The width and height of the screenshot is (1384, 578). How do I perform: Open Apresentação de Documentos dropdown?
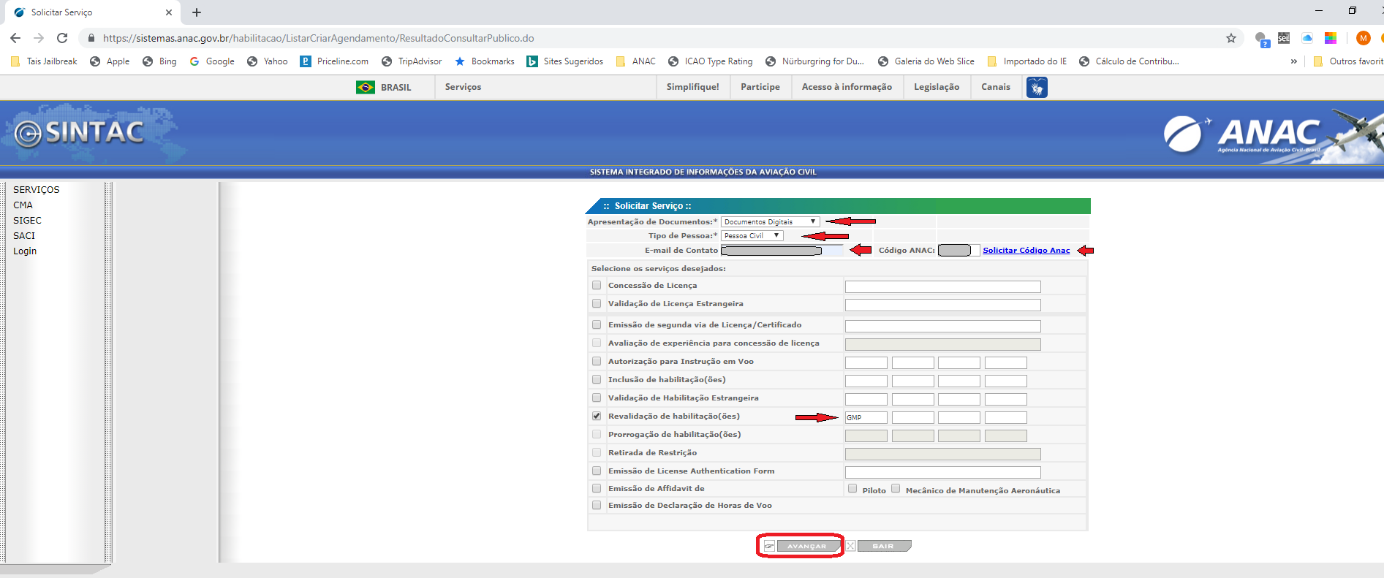pyautogui.click(x=770, y=221)
